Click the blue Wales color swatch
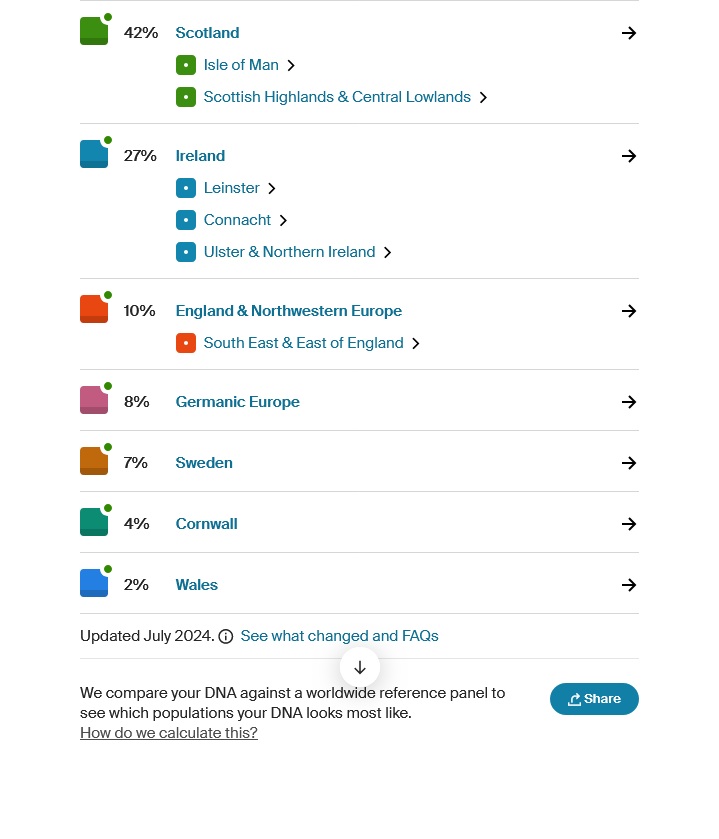 pyautogui.click(x=93, y=584)
